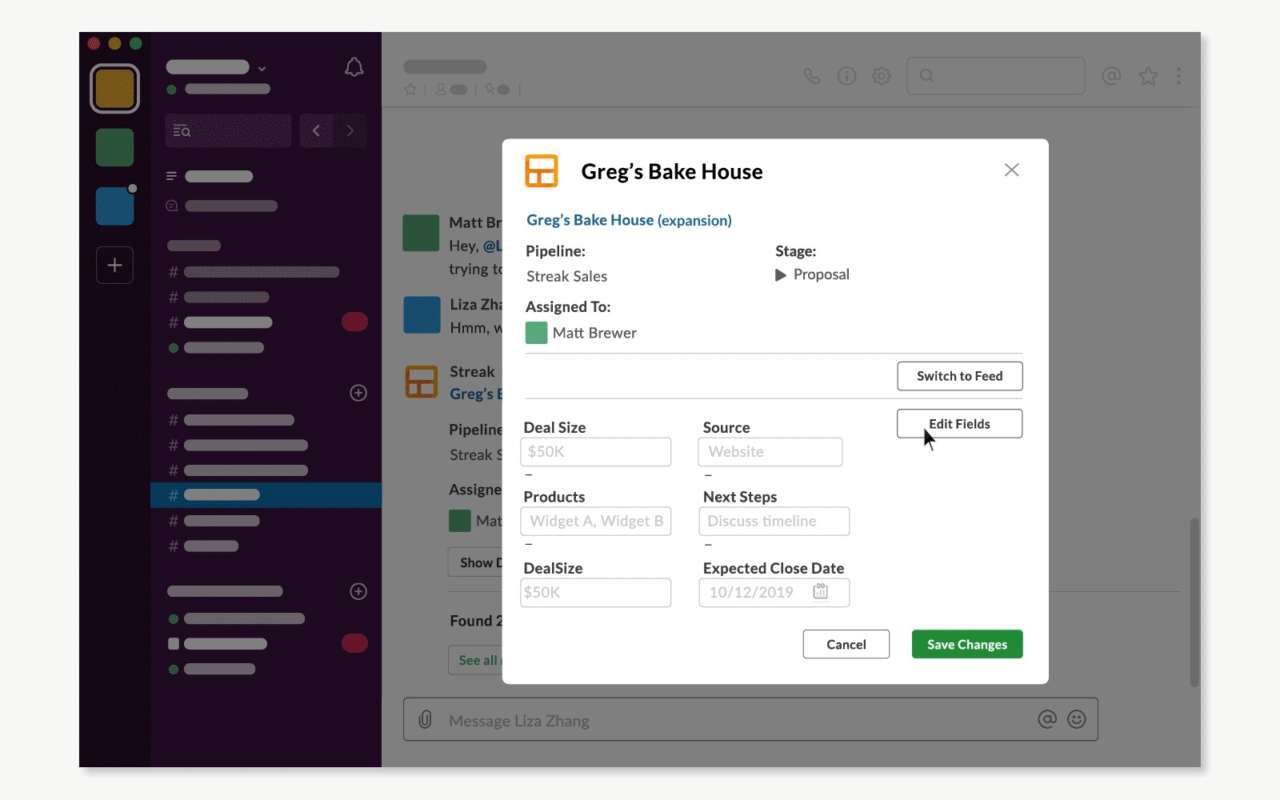Close the Greg's Bake House dialog
The height and width of the screenshot is (800, 1280).
[x=1011, y=170]
